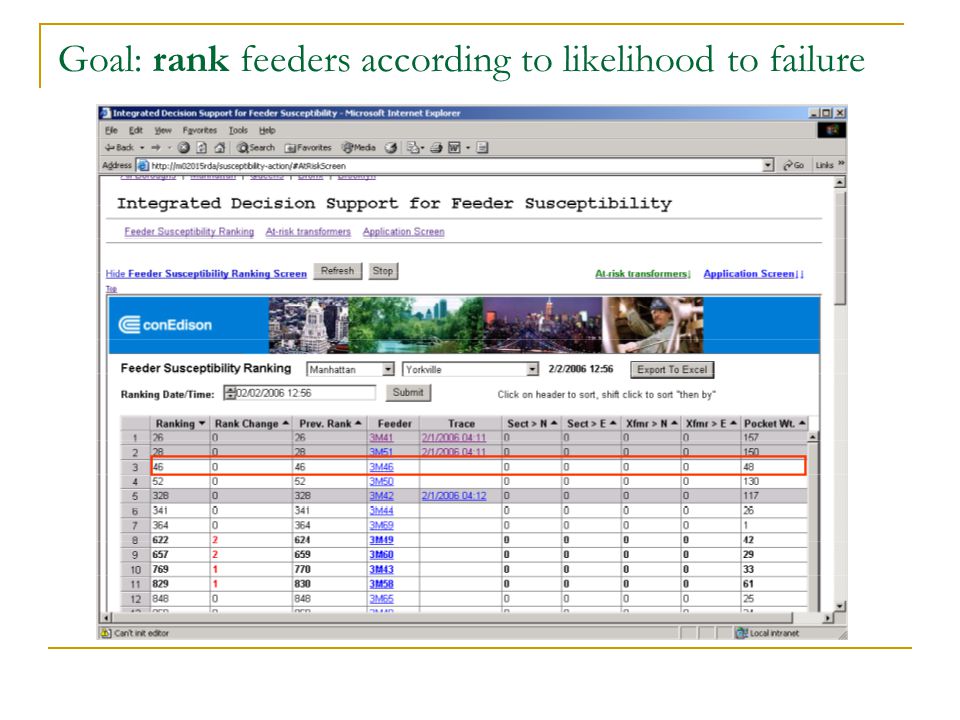
Task: Click Export To Excel button
Action: (x=672, y=369)
